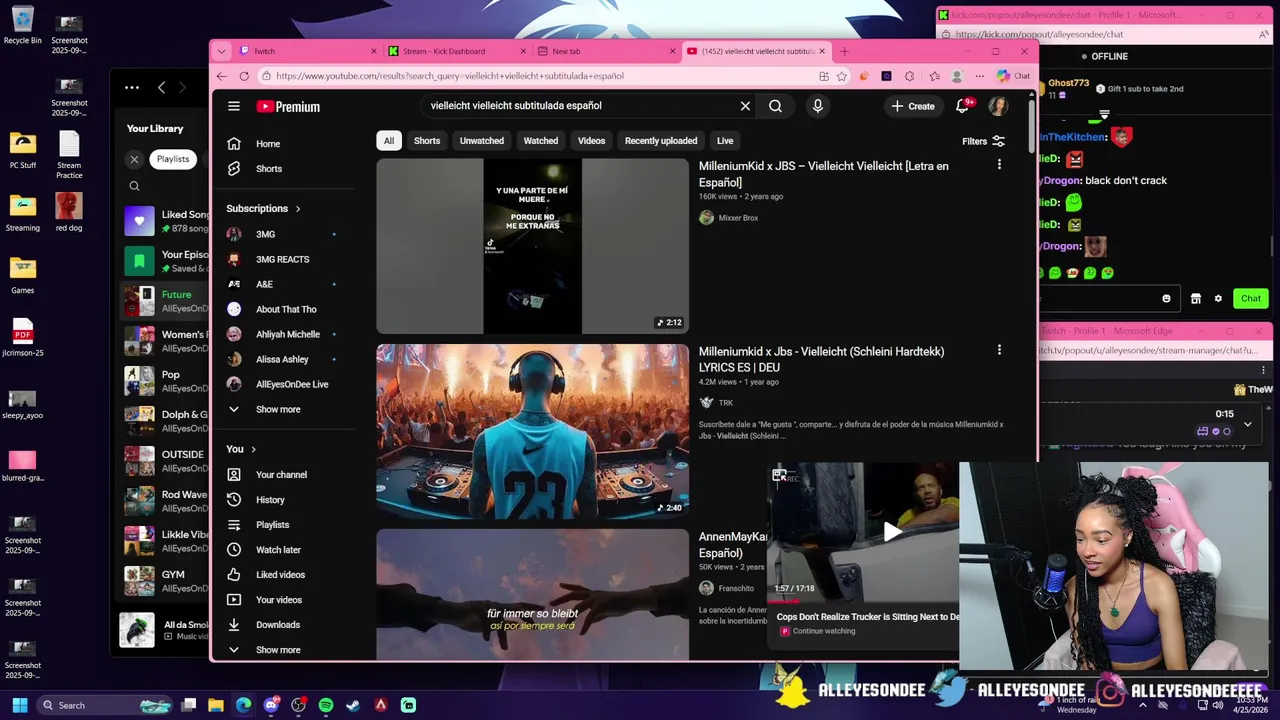This screenshot has width=1280, height=720.
Task: Open YouTube notifications bell
Action: pyautogui.click(x=962, y=106)
